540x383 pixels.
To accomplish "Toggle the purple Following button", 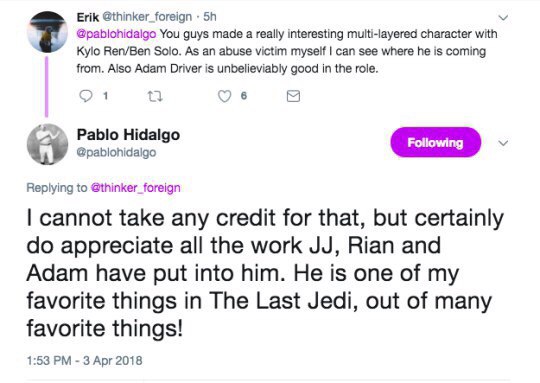I will tap(435, 142).
